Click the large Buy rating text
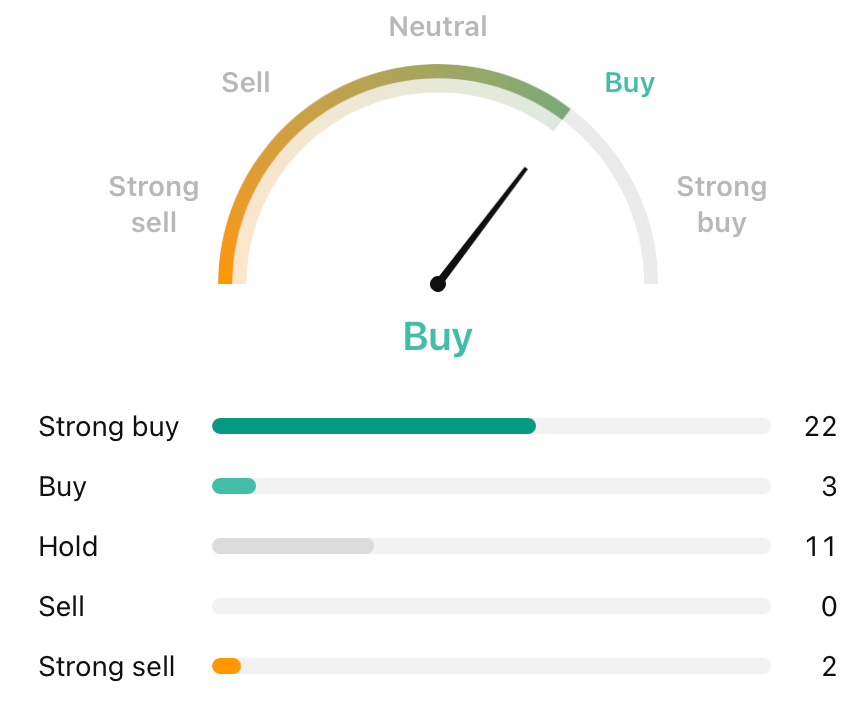 click(437, 337)
